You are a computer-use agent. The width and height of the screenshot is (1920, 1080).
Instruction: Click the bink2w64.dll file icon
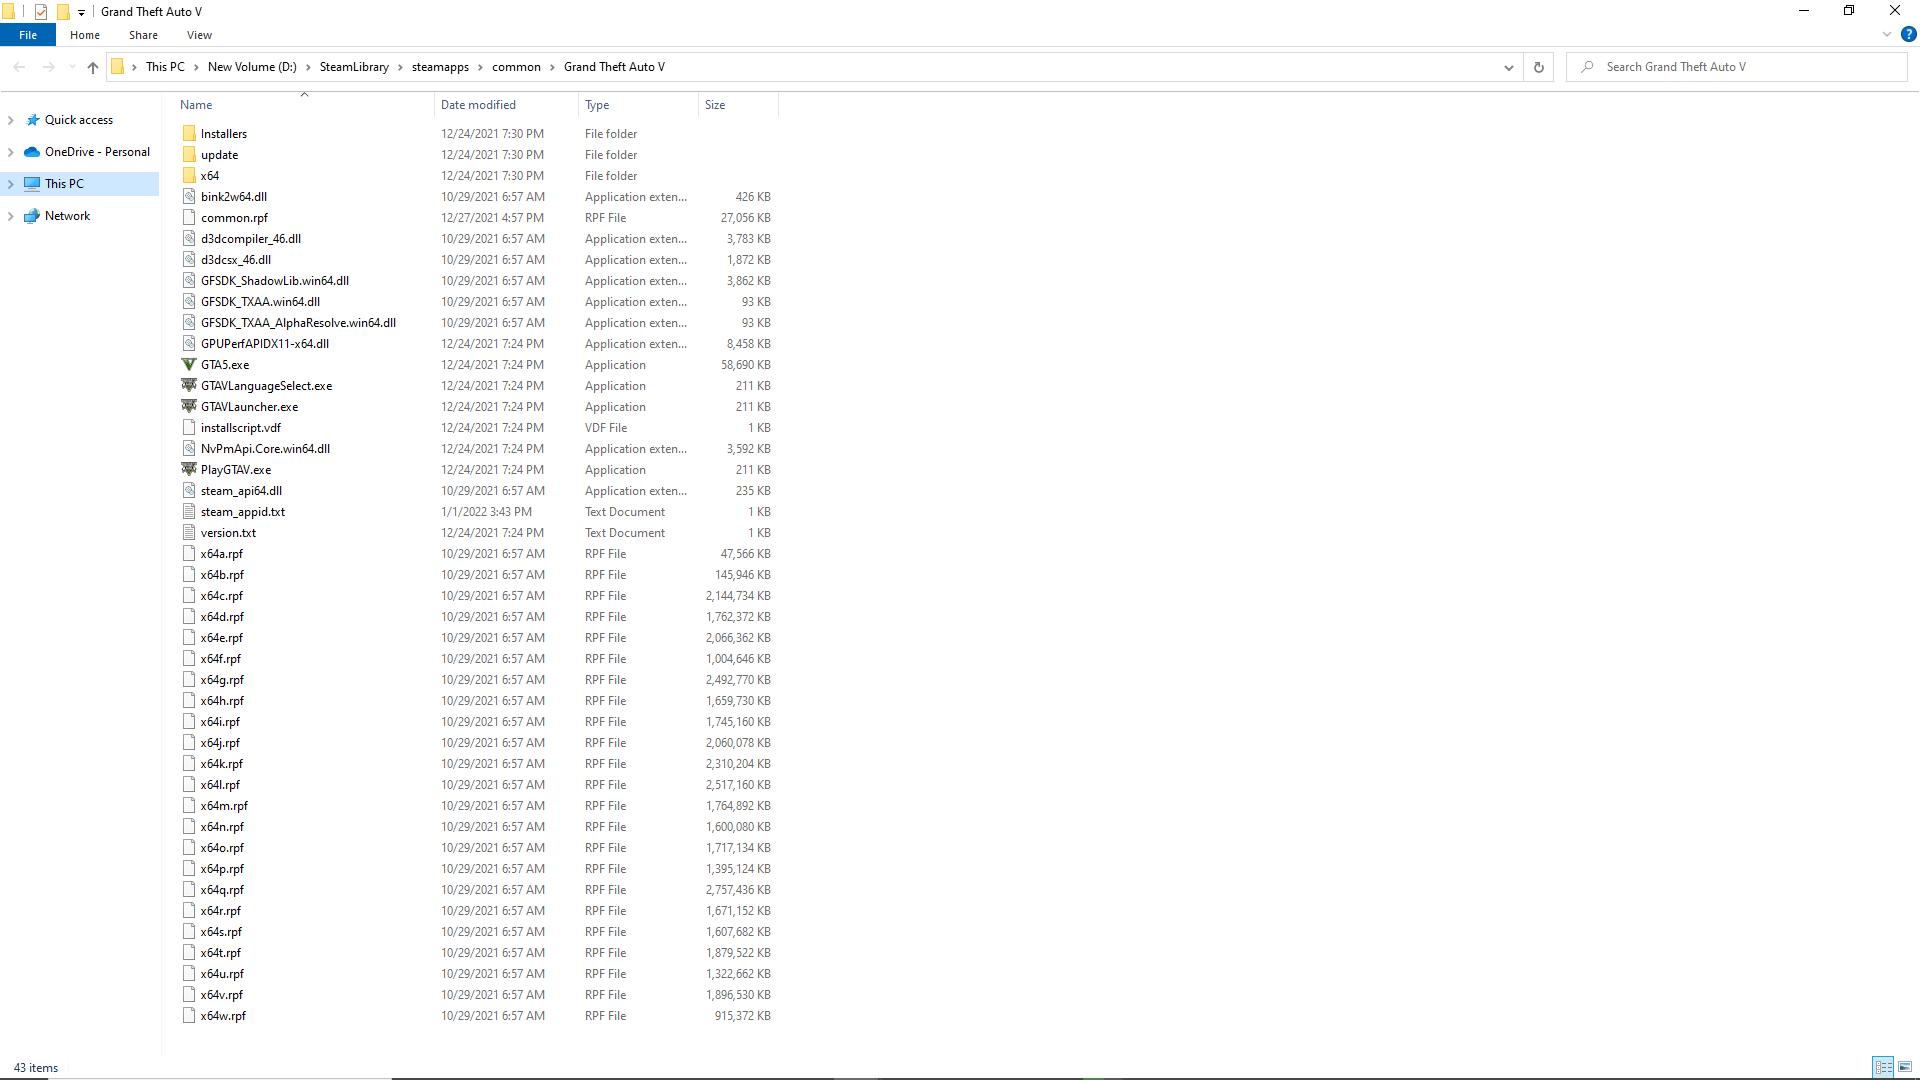coord(189,197)
